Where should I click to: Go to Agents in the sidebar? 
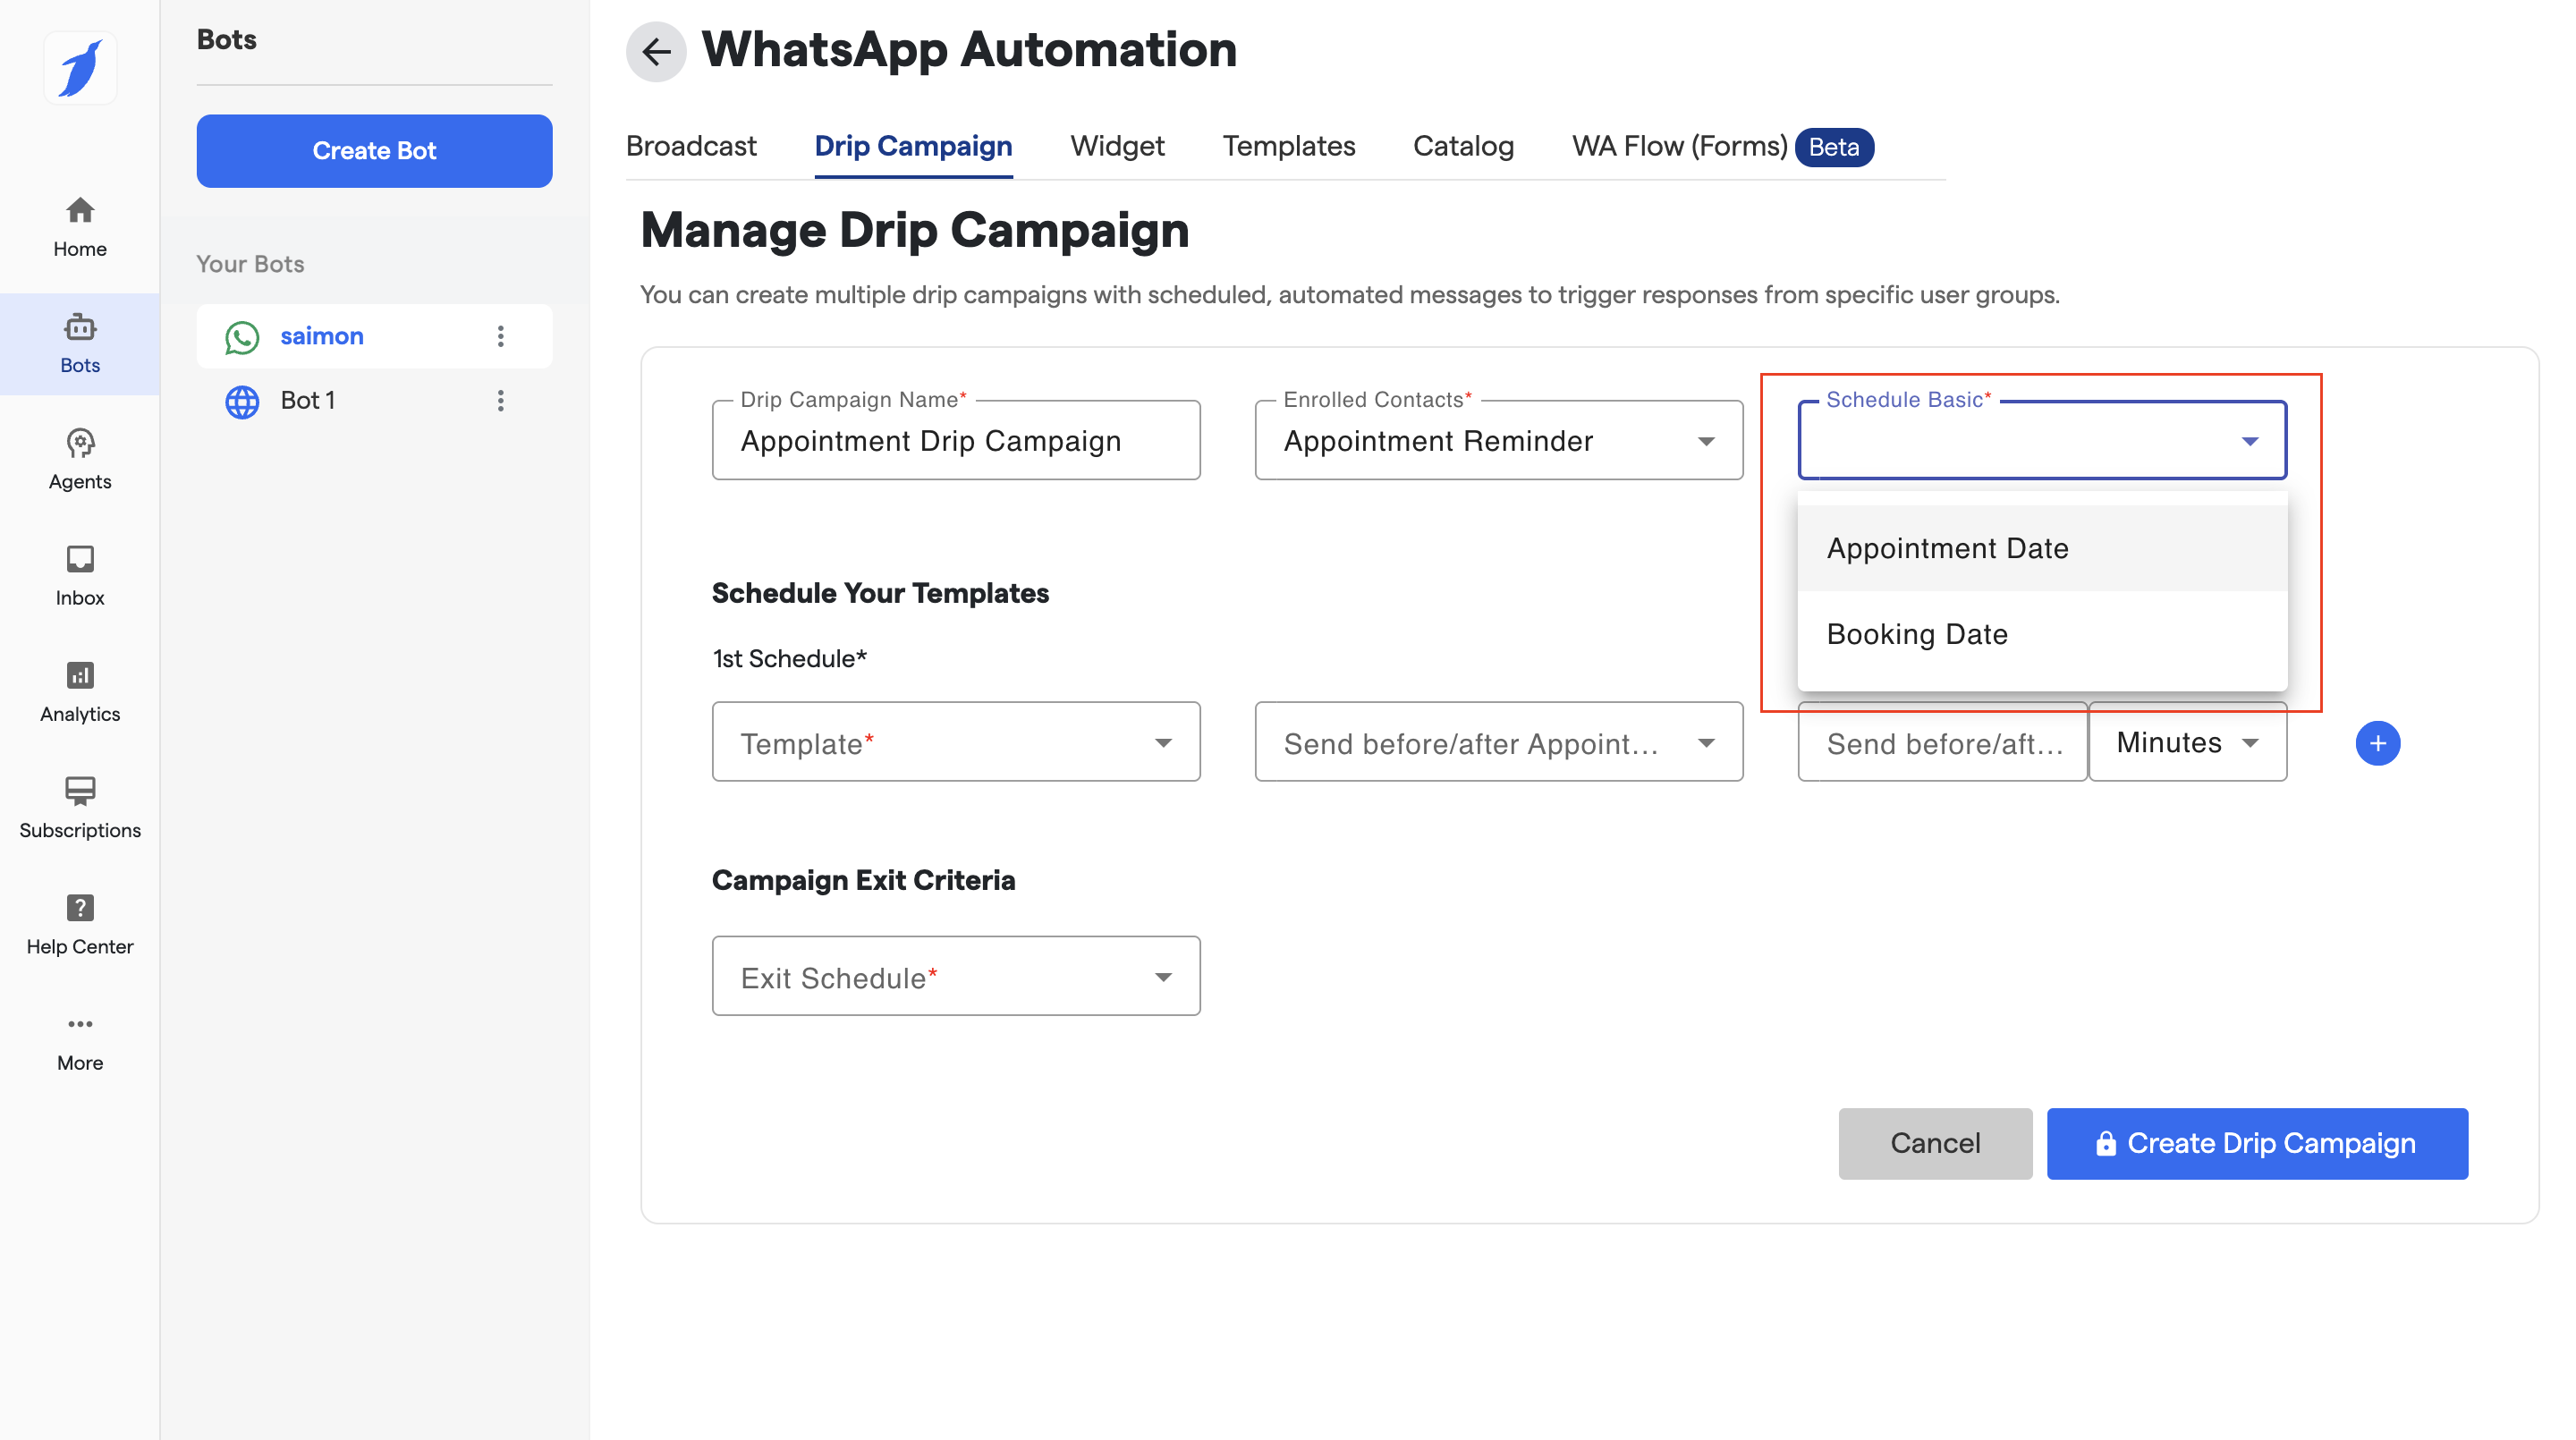[x=80, y=460]
